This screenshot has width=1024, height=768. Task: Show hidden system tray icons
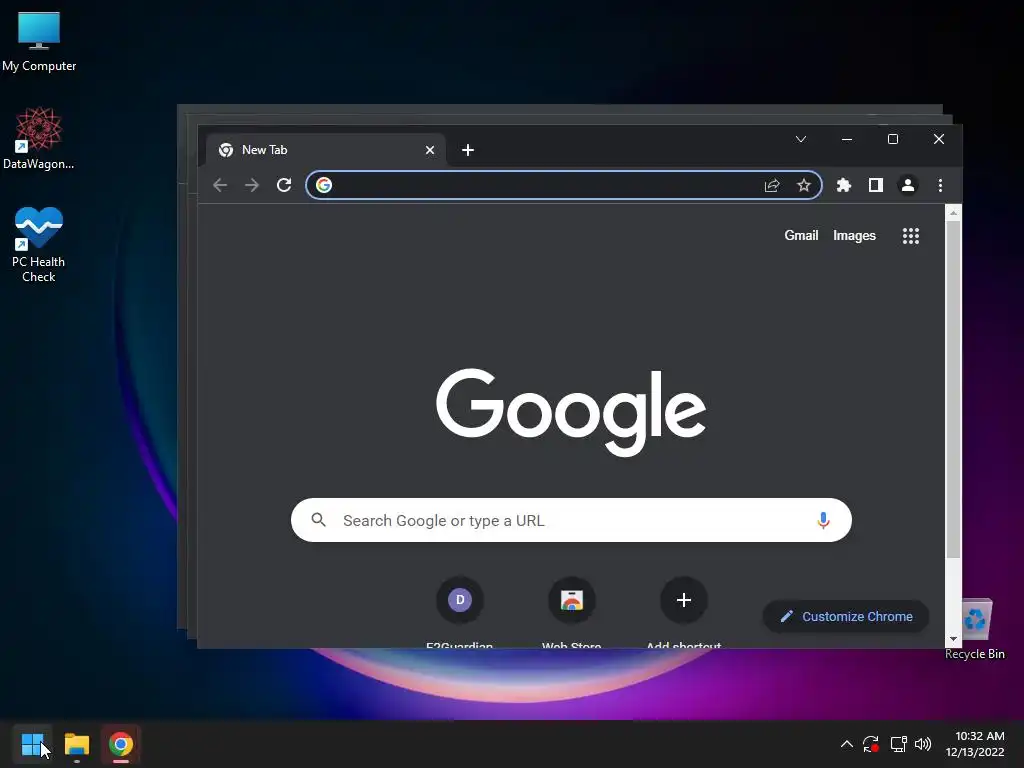(x=846, y=744)
